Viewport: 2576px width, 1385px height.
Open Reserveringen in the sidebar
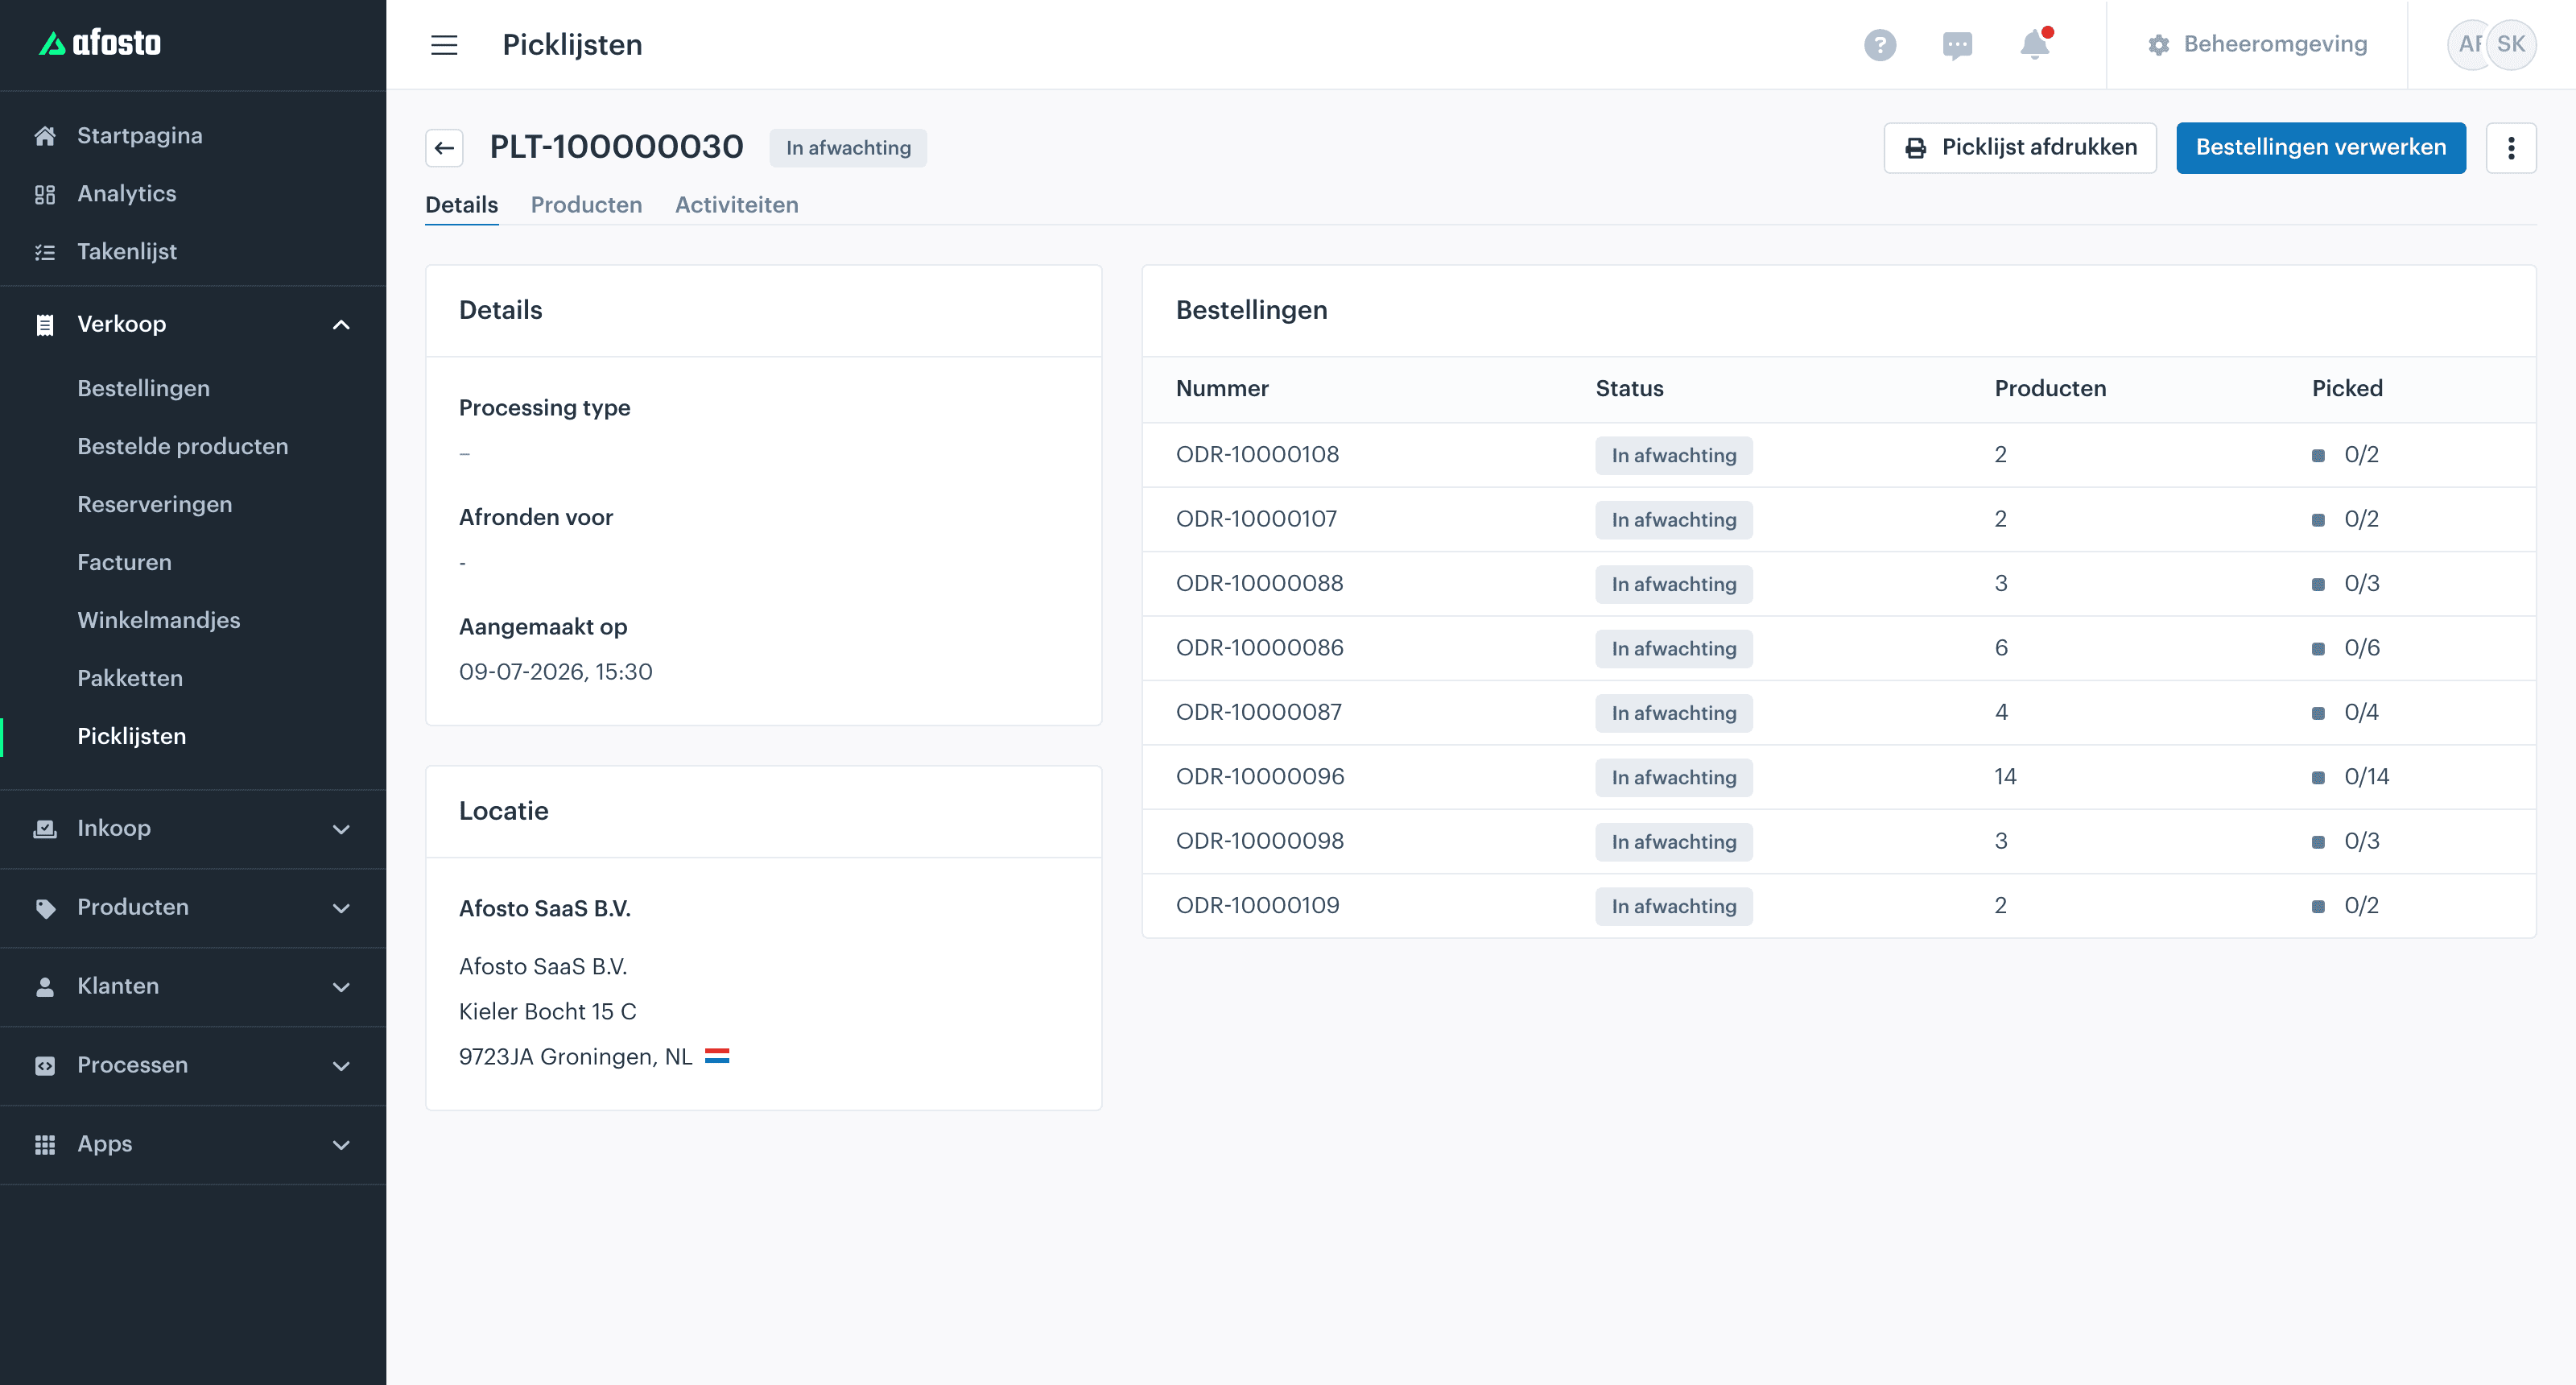click(x=154, y=504)
